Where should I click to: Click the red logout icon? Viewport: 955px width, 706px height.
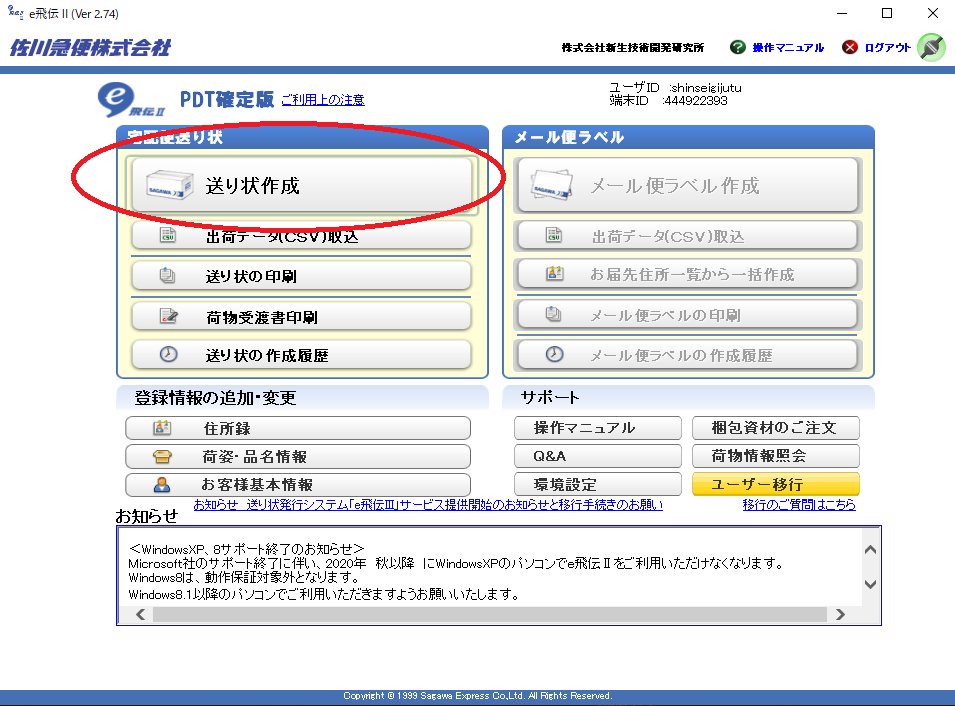[x=850, y=47]
